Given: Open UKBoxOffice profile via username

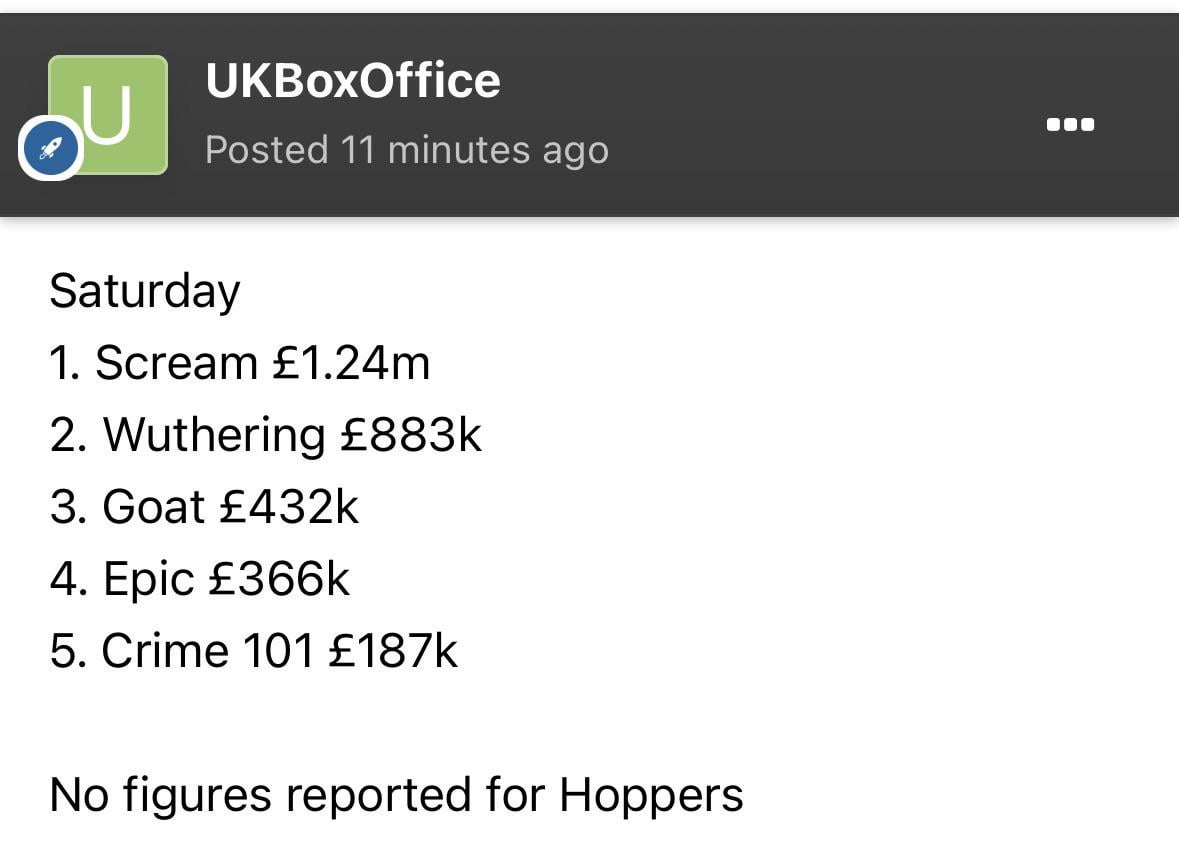Looking at the screenshot, I should click(x=353, y=81).
